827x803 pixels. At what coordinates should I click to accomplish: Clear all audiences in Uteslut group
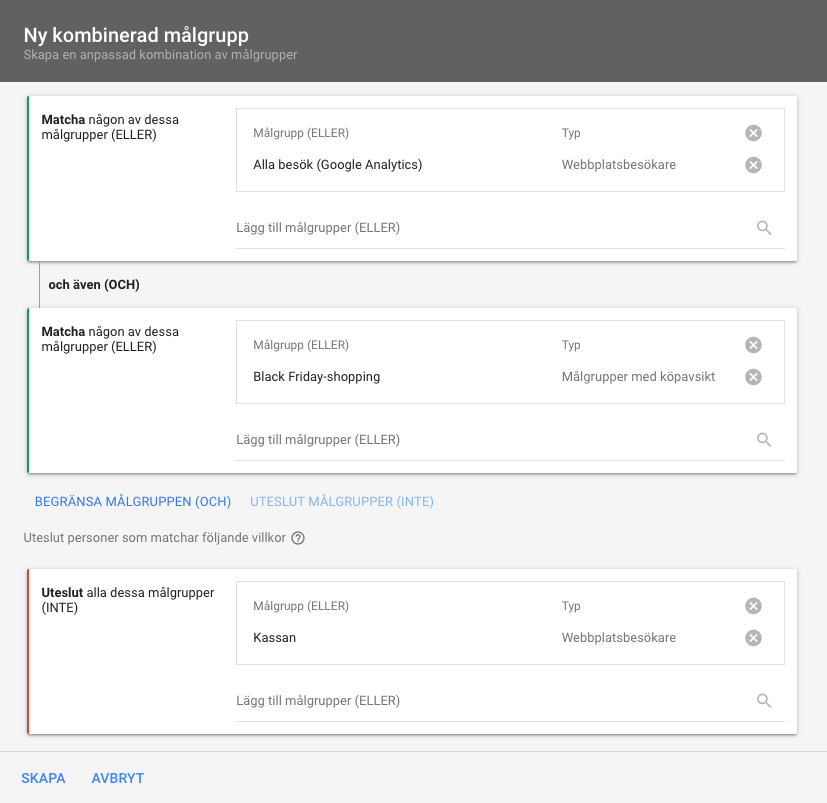[753, 606]
